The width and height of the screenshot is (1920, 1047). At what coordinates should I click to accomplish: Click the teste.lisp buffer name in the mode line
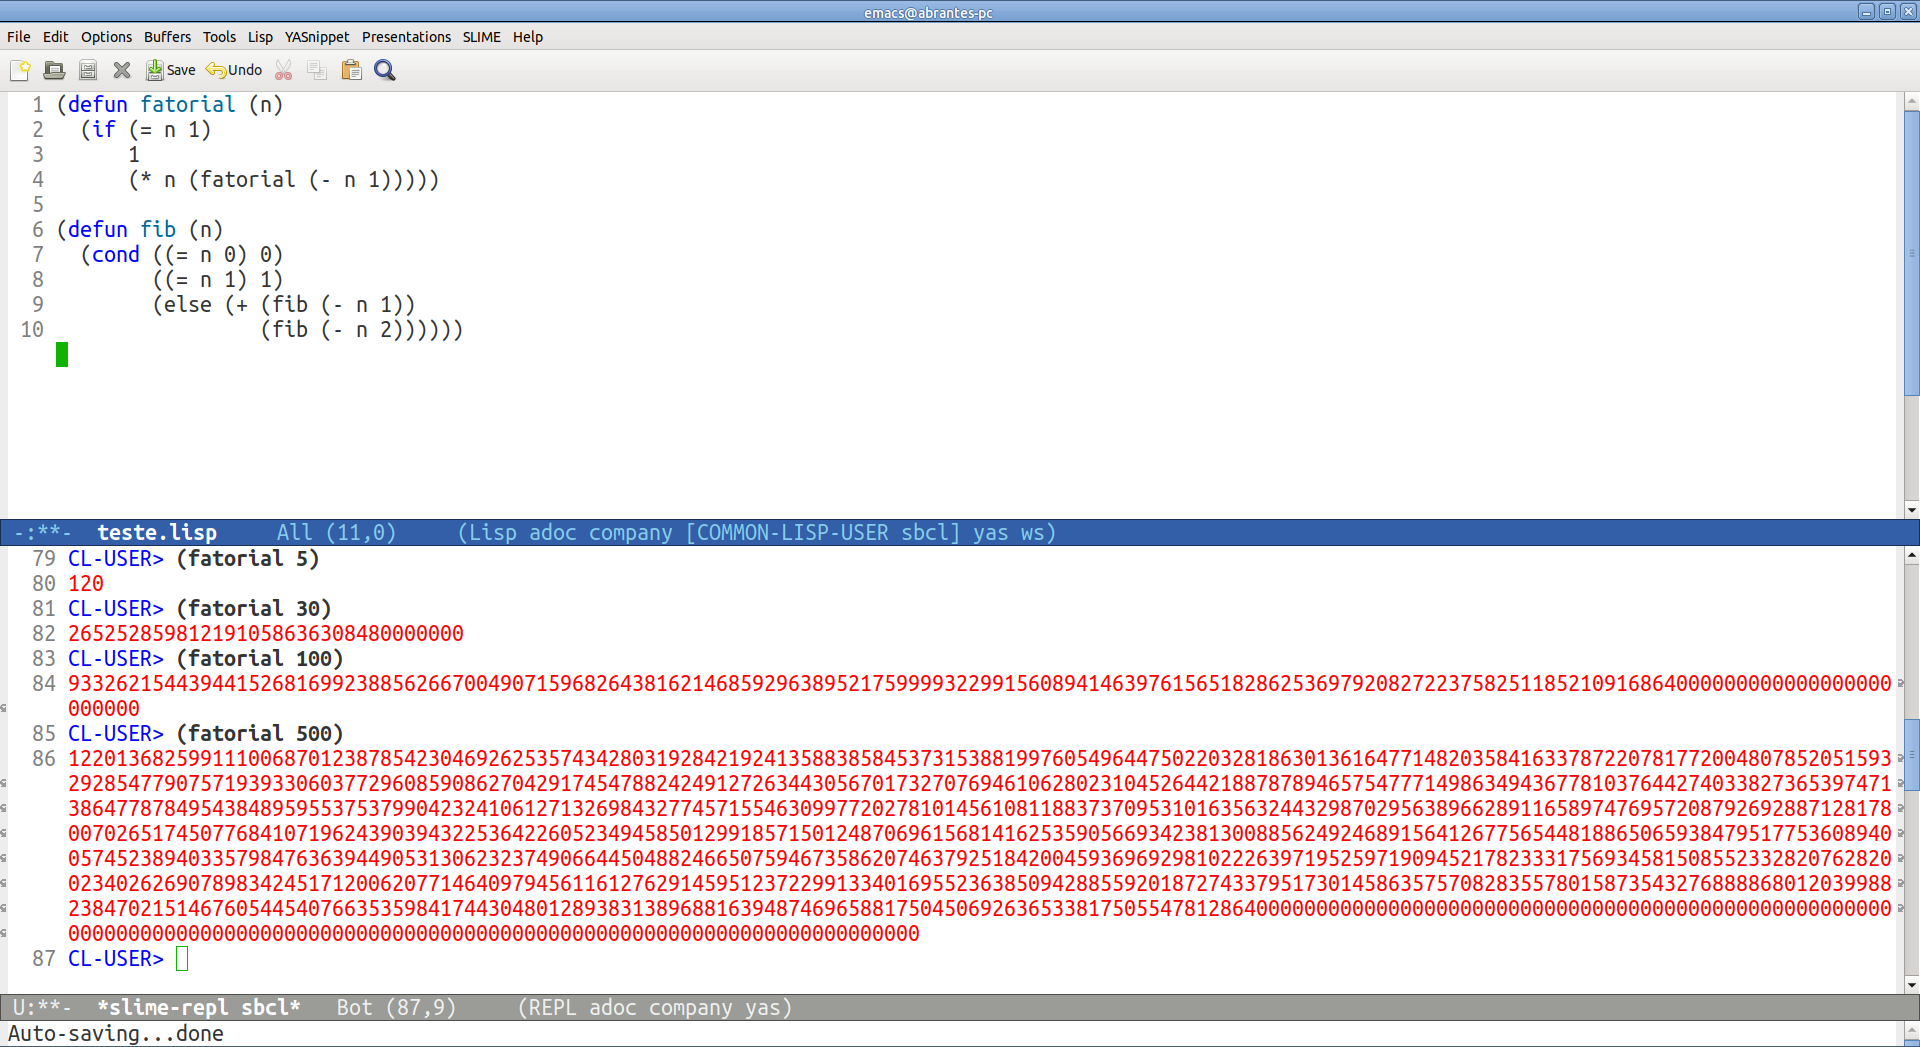click(157, 533)
